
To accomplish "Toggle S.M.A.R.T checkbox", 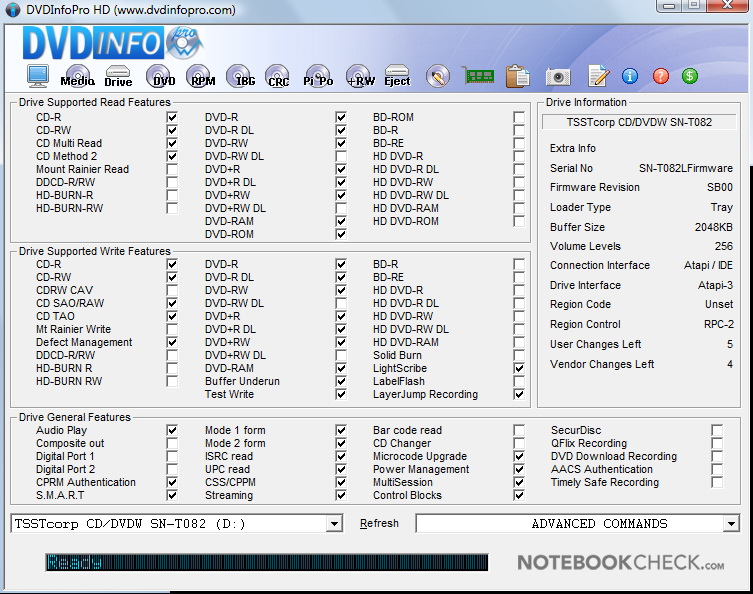I will click(172, 495).
